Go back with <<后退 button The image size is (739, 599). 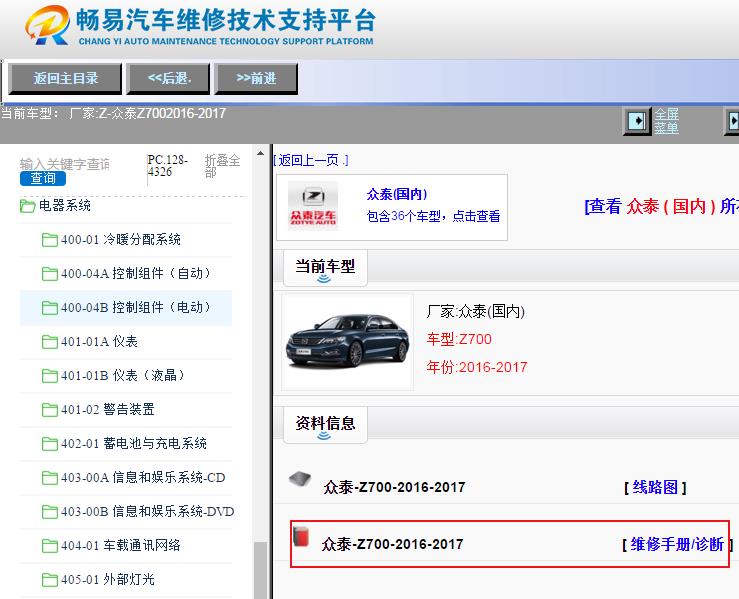tap(168, 78)
